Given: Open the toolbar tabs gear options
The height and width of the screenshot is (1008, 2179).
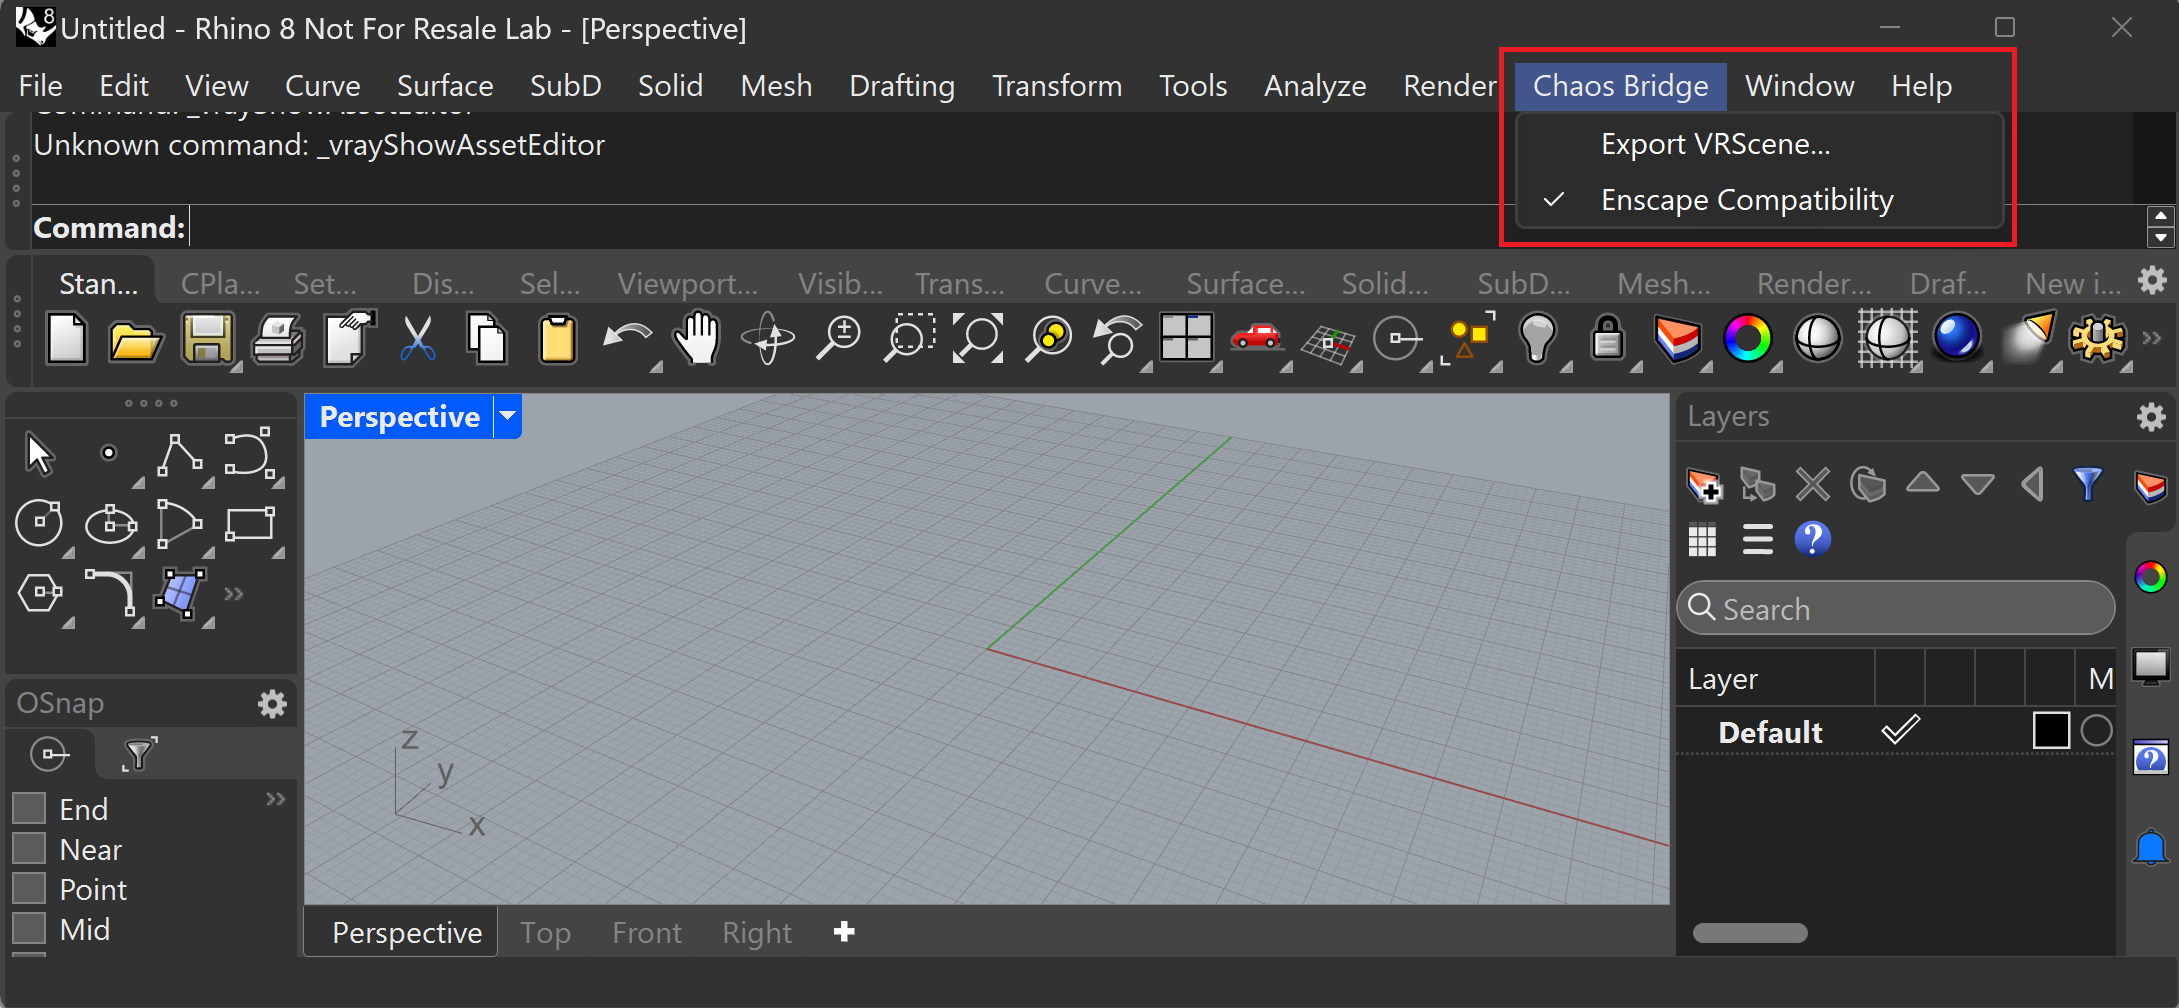Looking at the screenshot, I should [x=2152, y=280].
